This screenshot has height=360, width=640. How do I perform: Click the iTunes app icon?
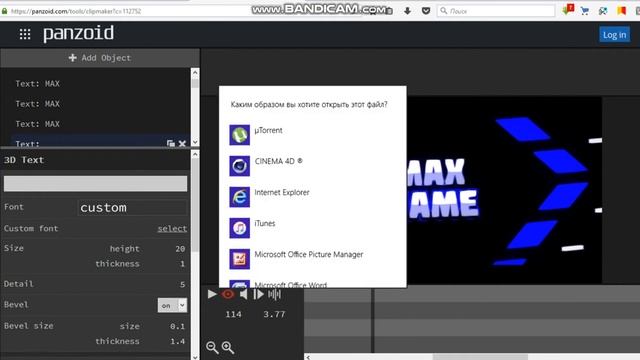[x=240, y=228]
